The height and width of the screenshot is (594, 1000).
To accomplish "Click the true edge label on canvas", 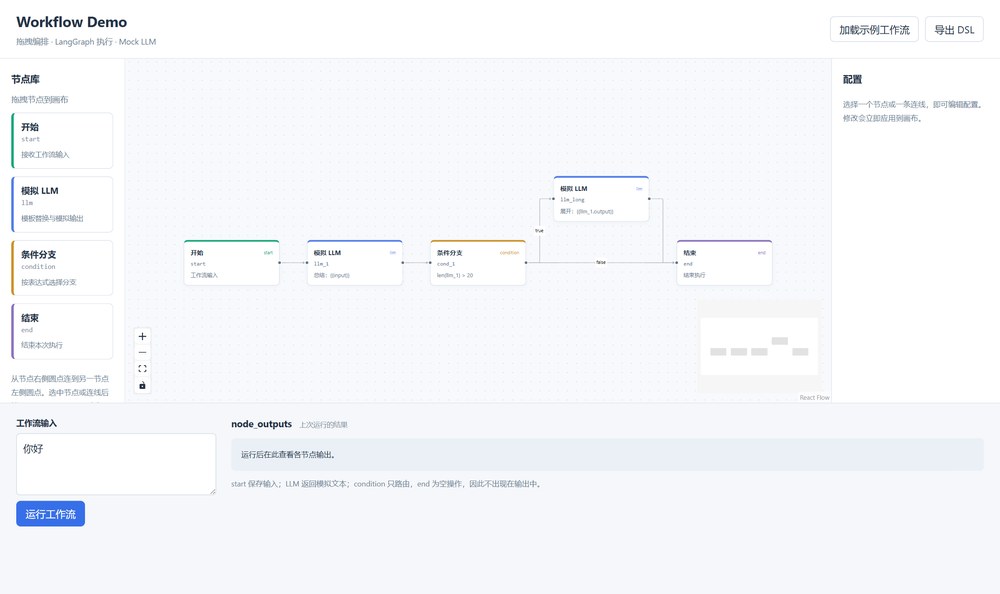I will tap(540, 230).
